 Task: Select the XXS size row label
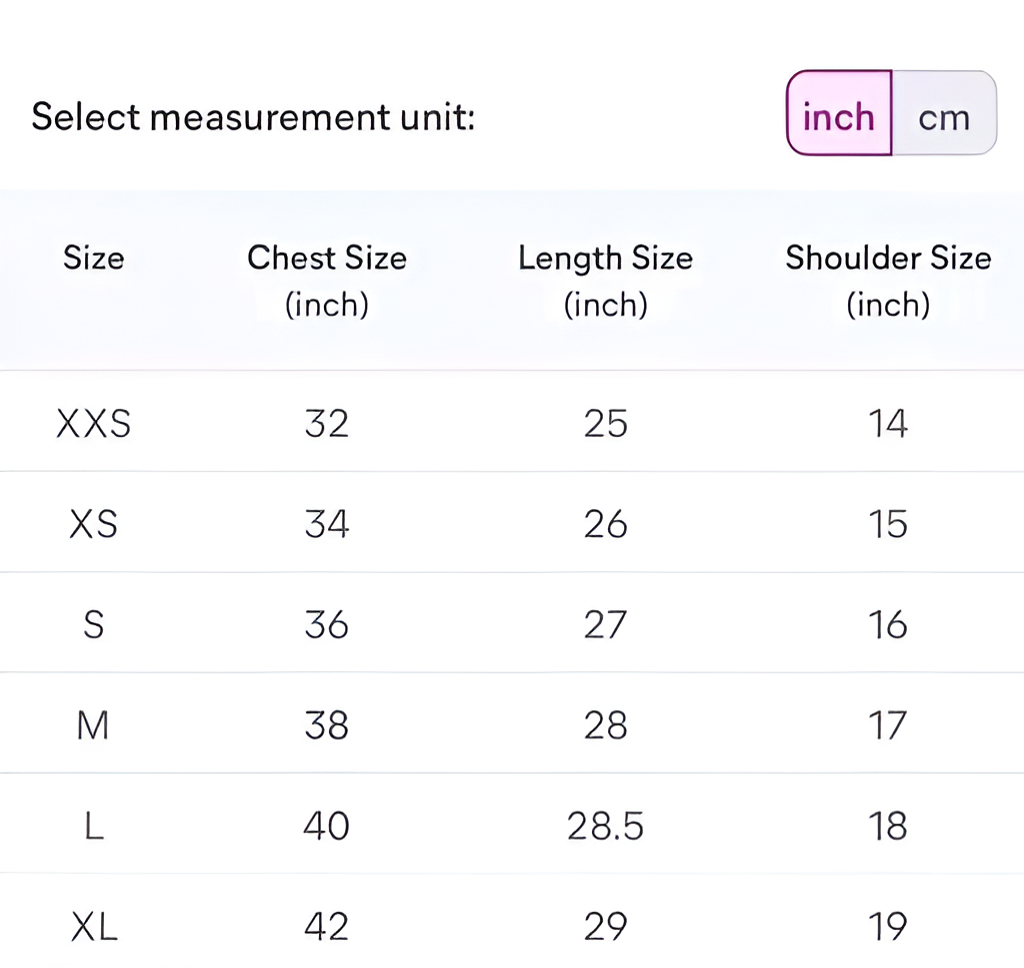(93, 423)
